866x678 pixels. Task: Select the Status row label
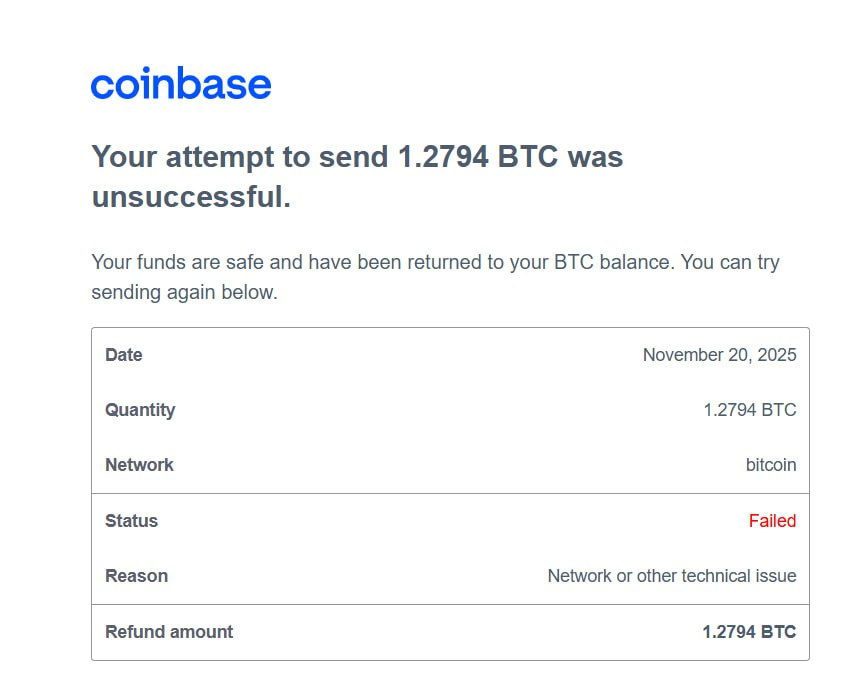tap(131, 521)
